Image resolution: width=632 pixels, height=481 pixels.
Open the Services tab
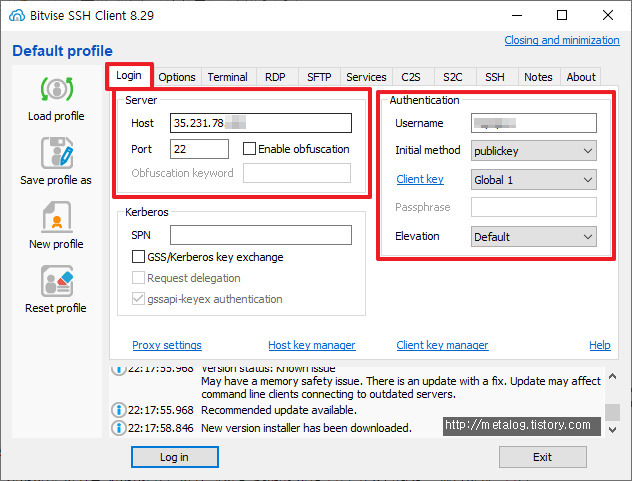pos(366,77)
